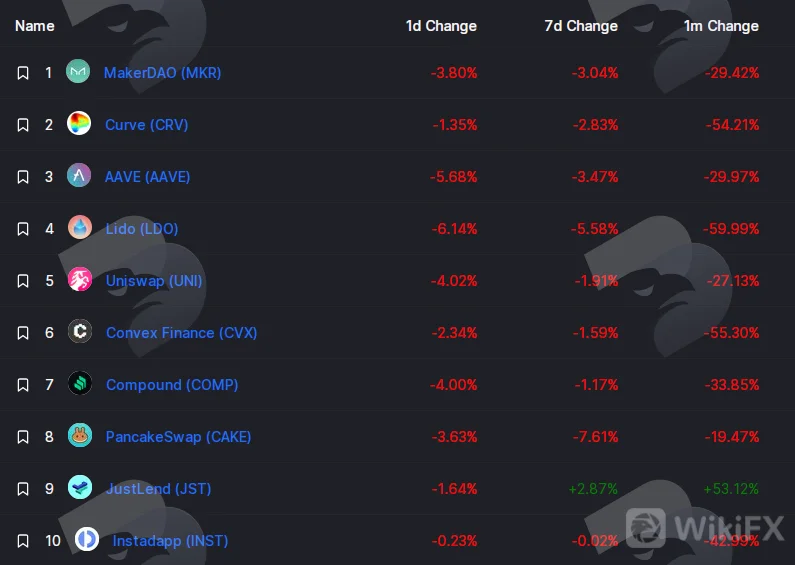Sort by the 1m Change column header

pos(721,26)
